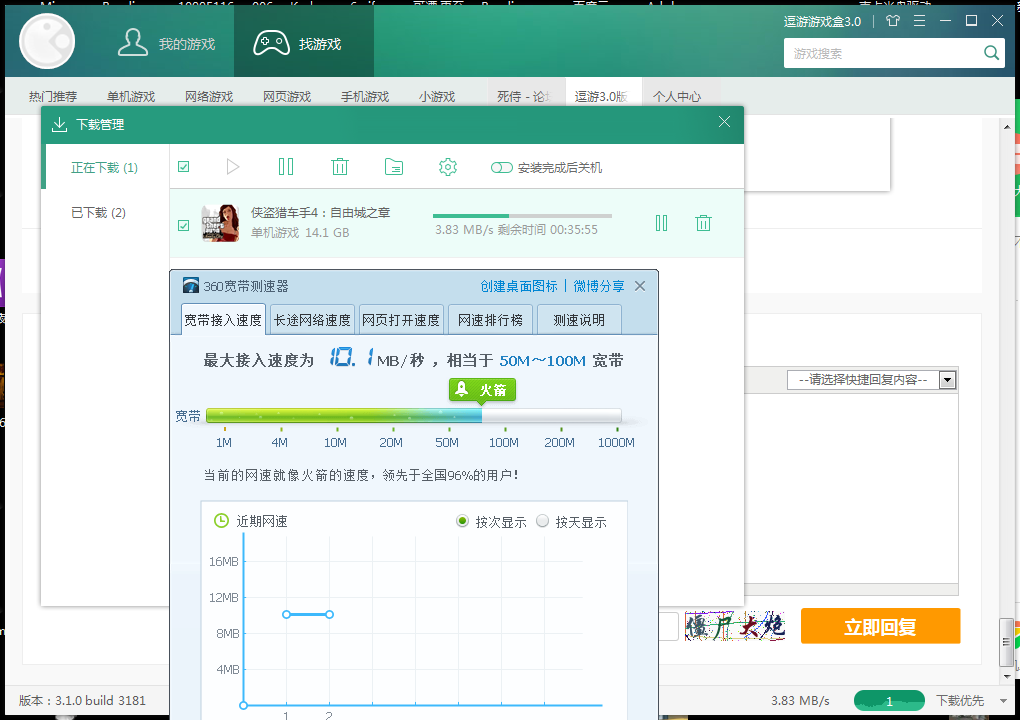1020x720 pixels.
Task: Go to 热门推荐 category
Action: pyautogui.click(x=53, y=96)
